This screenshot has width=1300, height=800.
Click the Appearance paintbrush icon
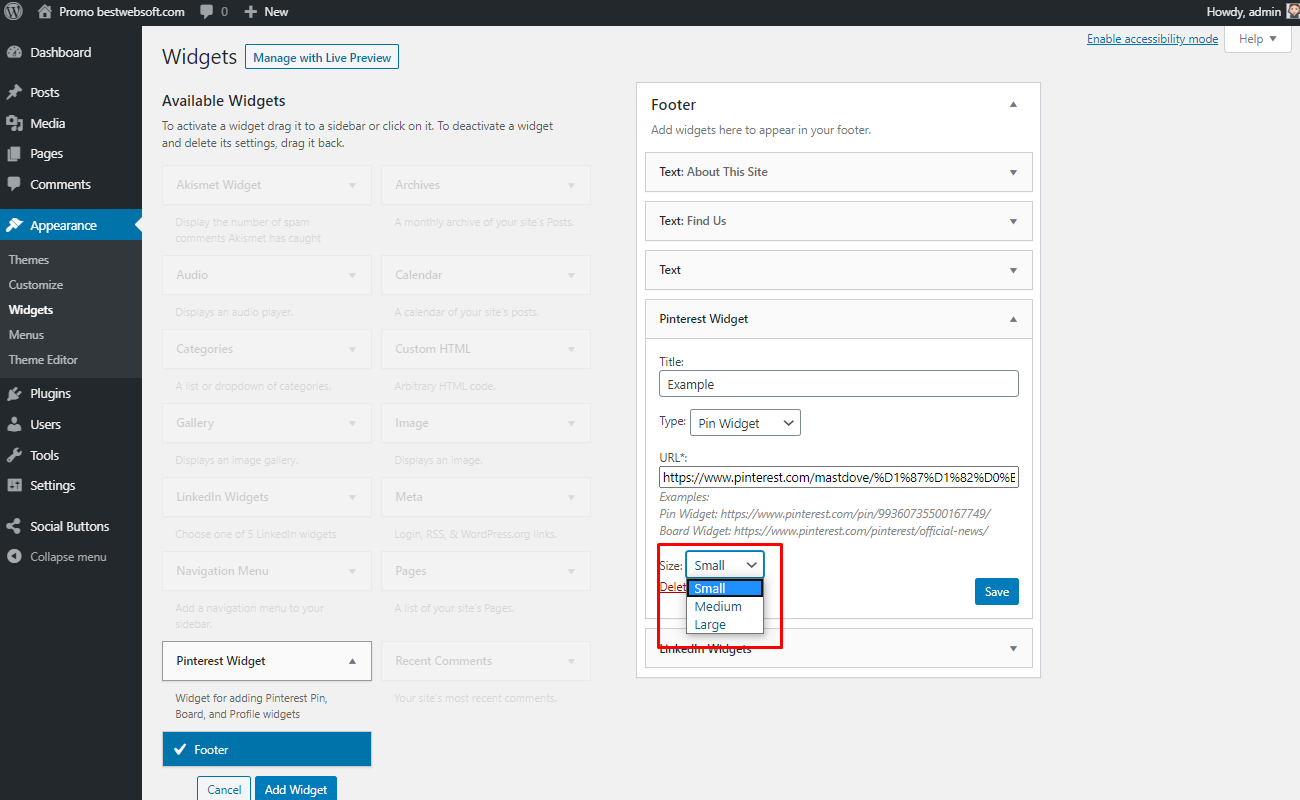coord(14,225)
